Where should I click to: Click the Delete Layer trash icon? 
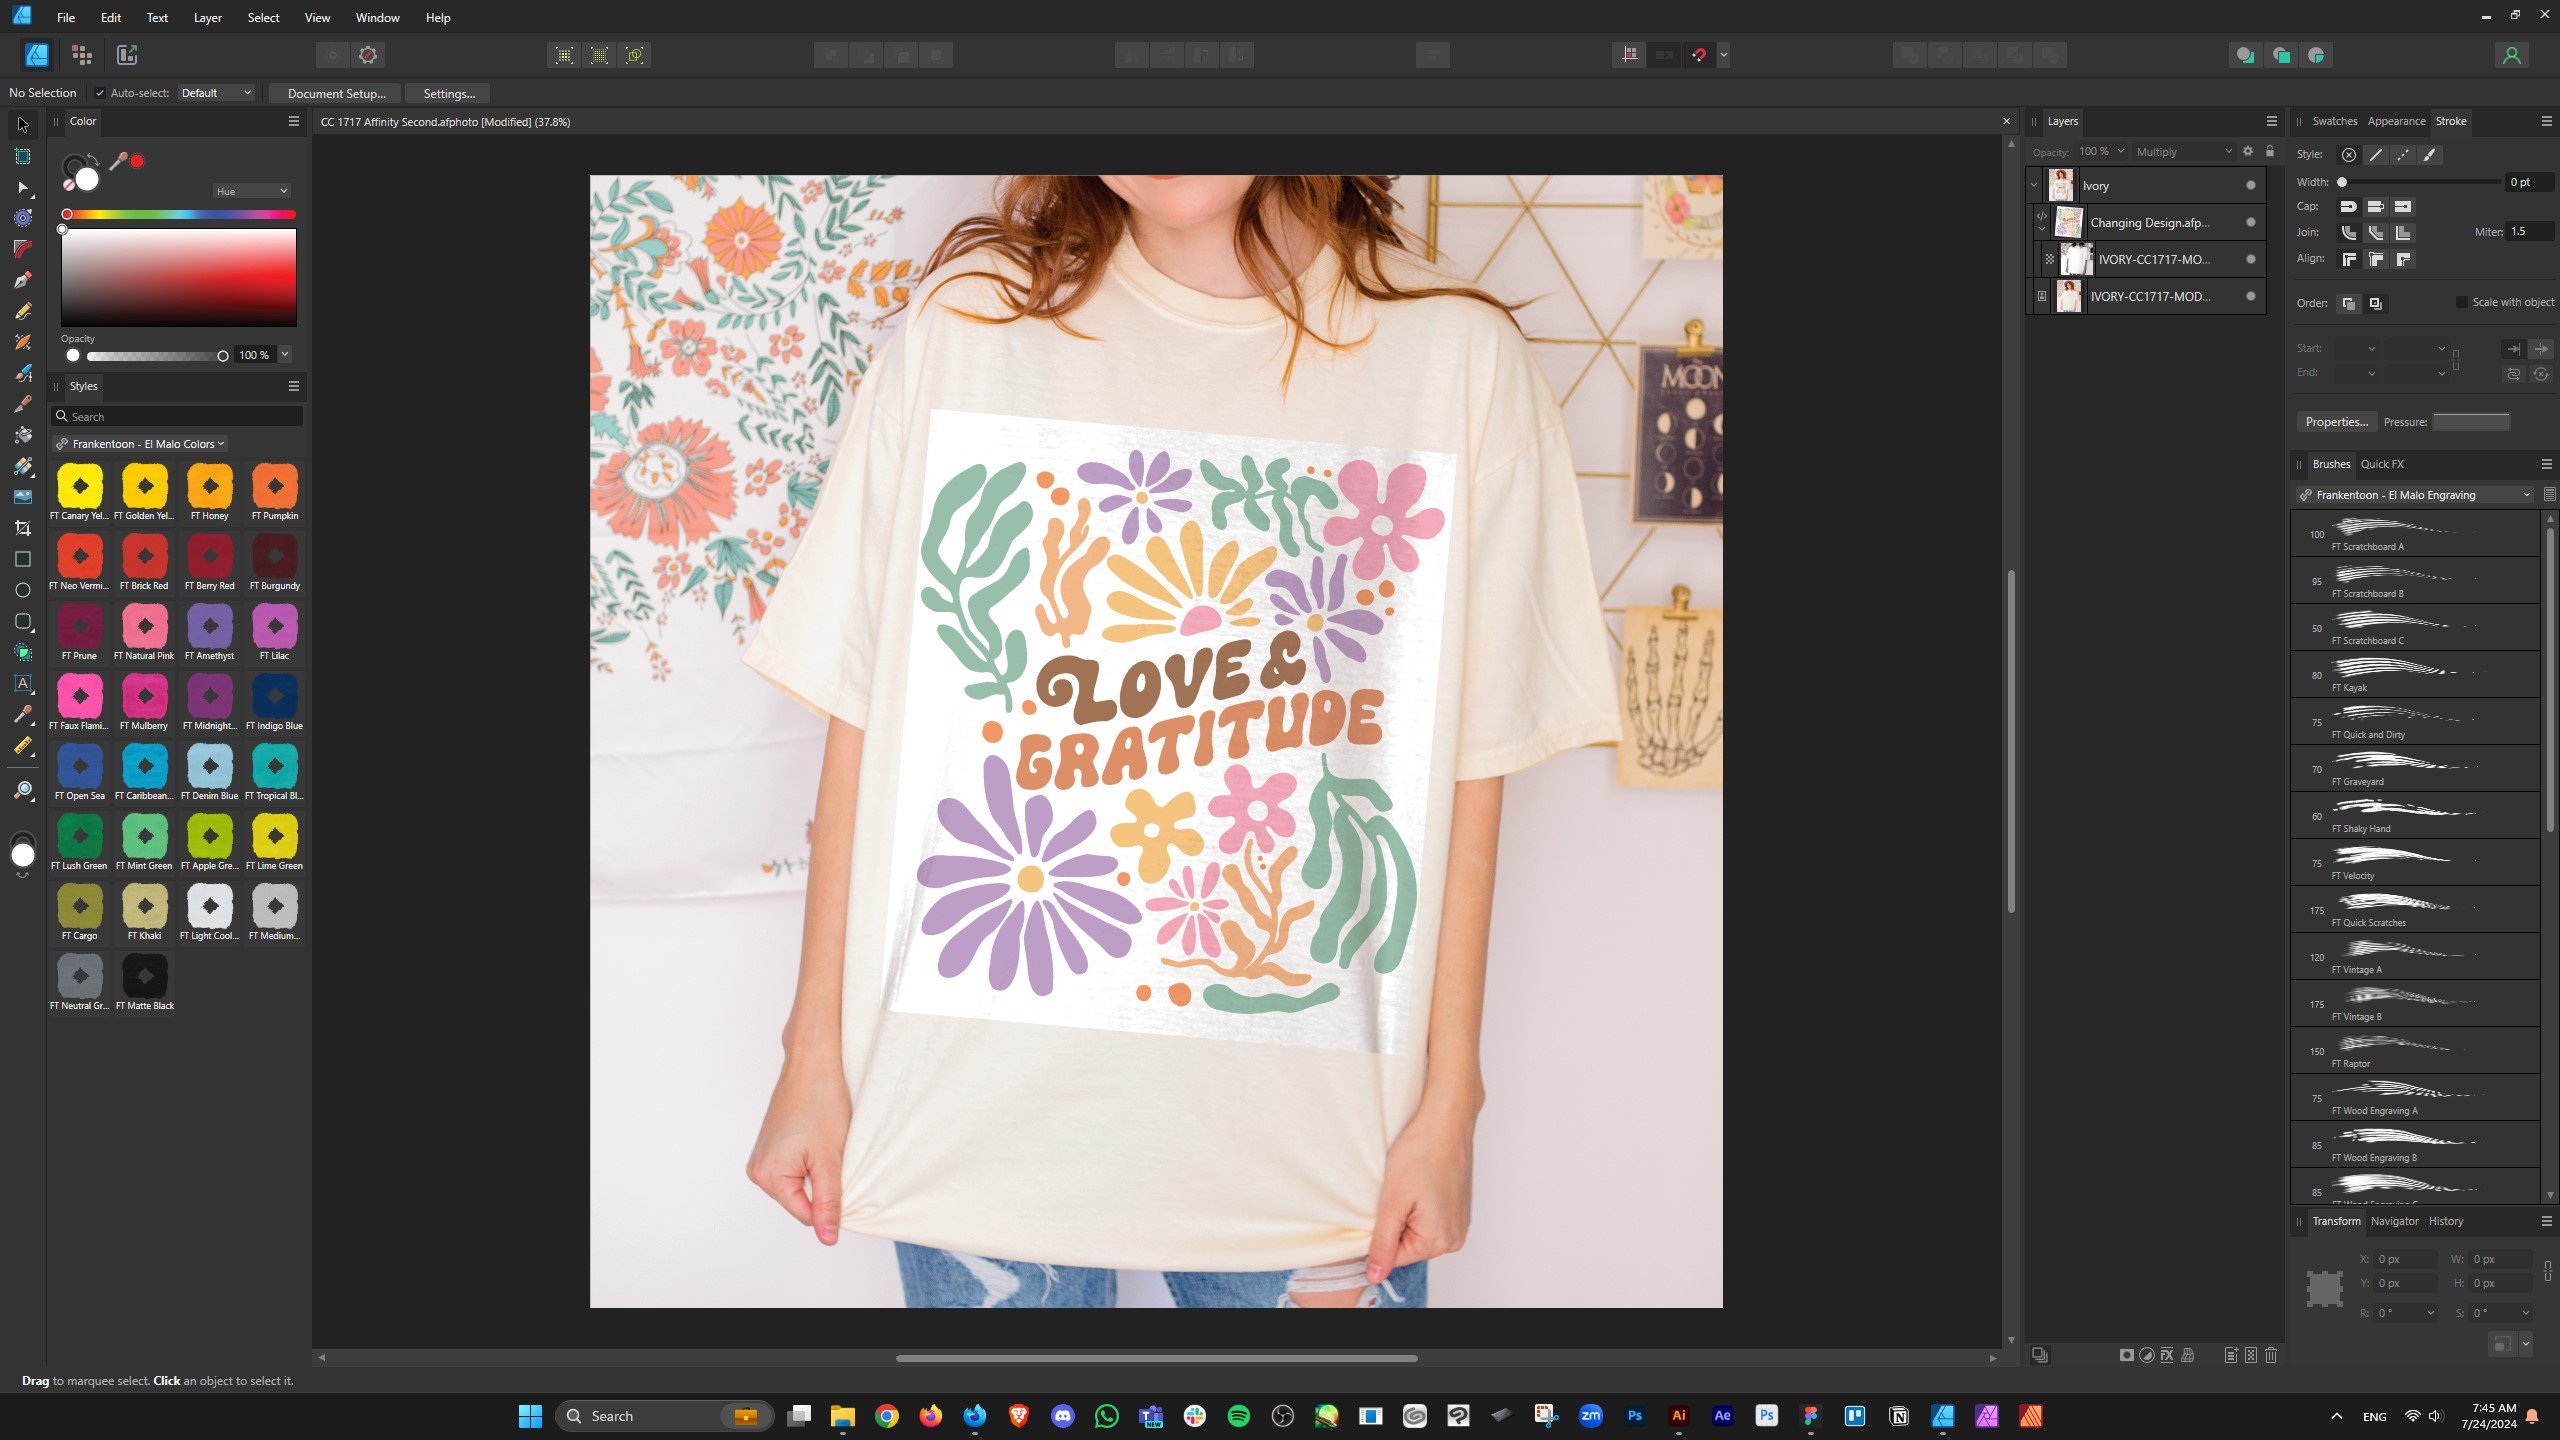(2271, 1355)
